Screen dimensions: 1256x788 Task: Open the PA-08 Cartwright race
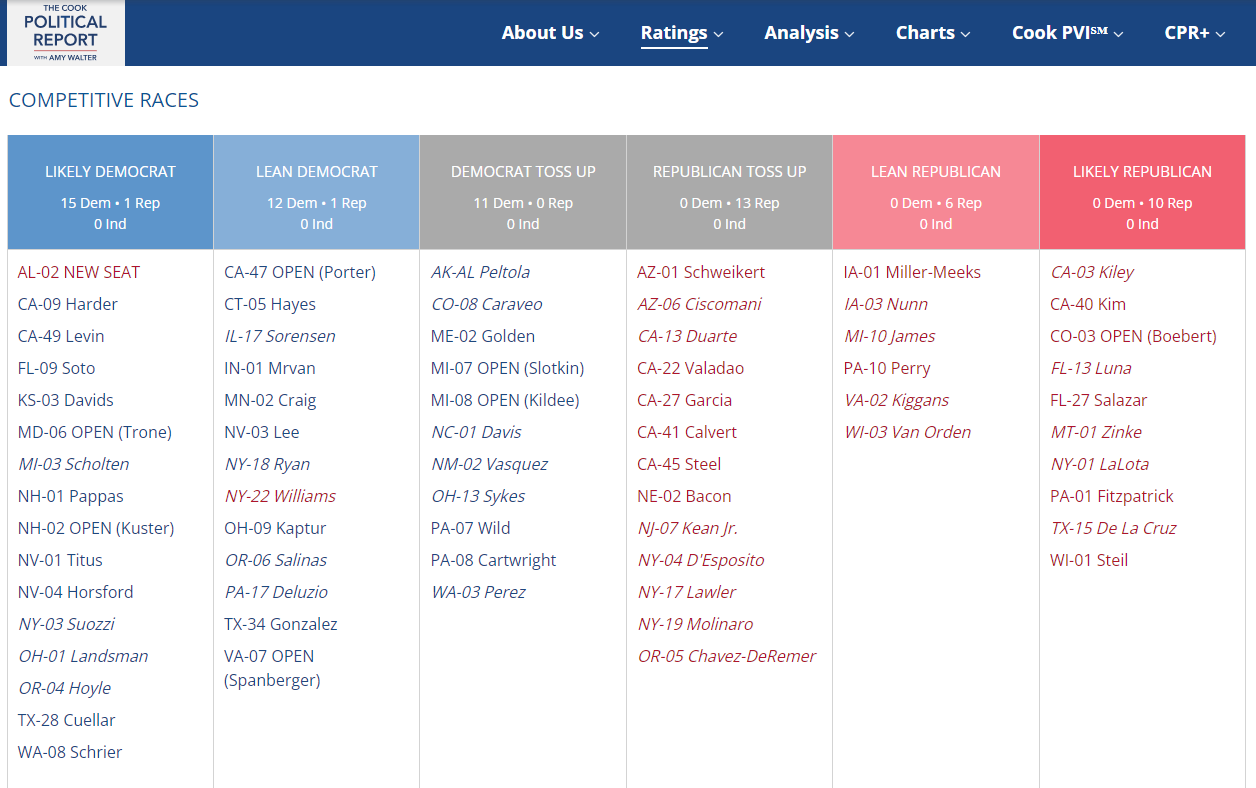click(494, 560)
